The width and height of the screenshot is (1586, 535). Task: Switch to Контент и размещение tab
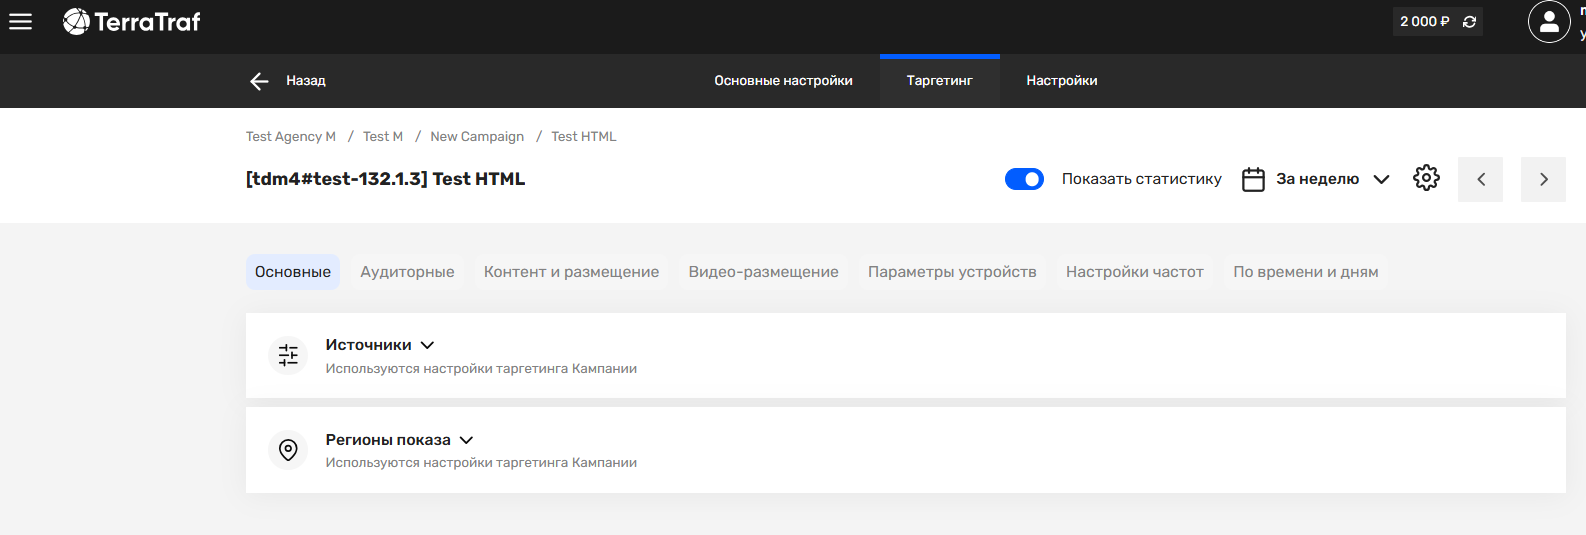[571, 272]
